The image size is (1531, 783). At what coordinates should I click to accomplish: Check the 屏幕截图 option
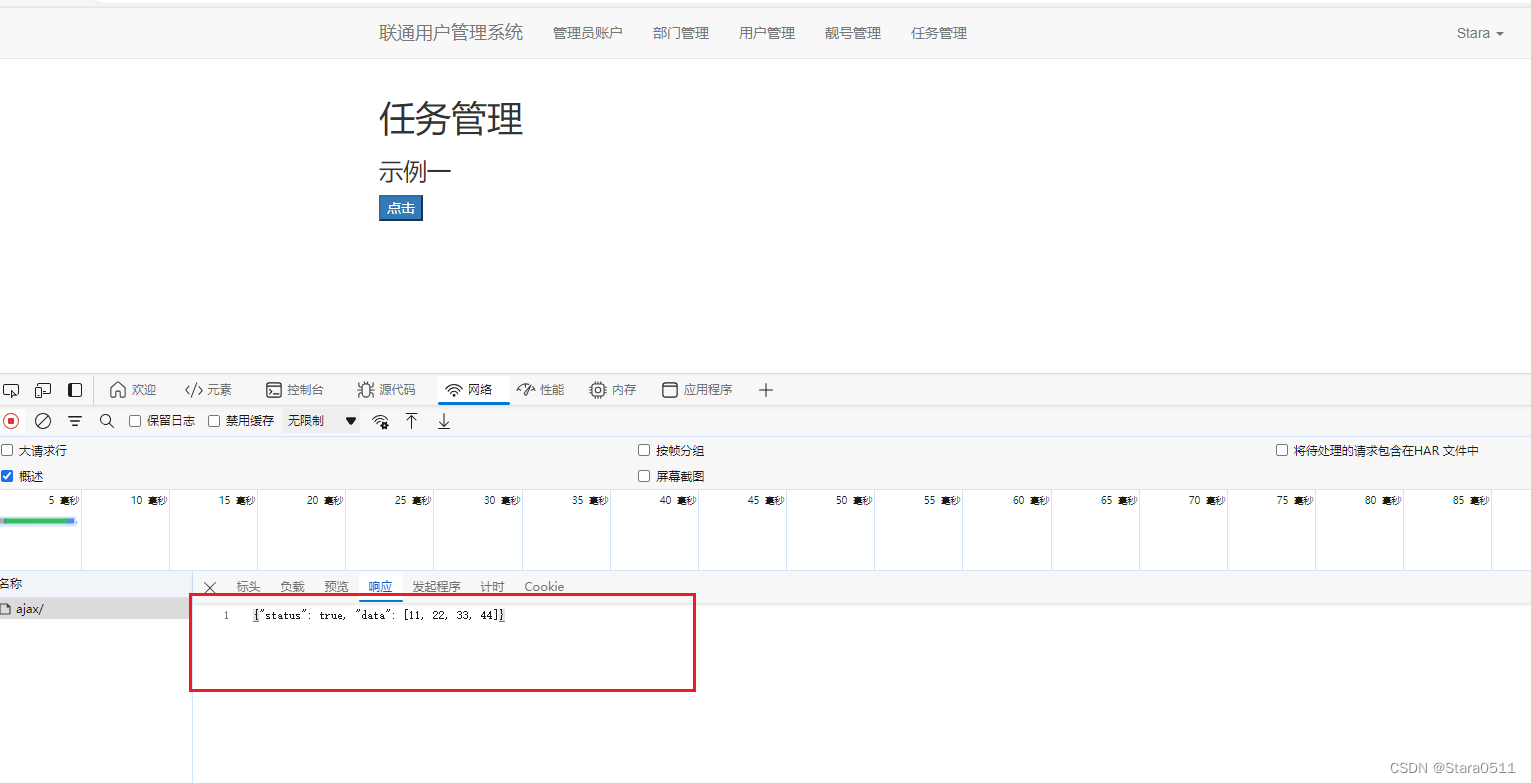(644, 476)
